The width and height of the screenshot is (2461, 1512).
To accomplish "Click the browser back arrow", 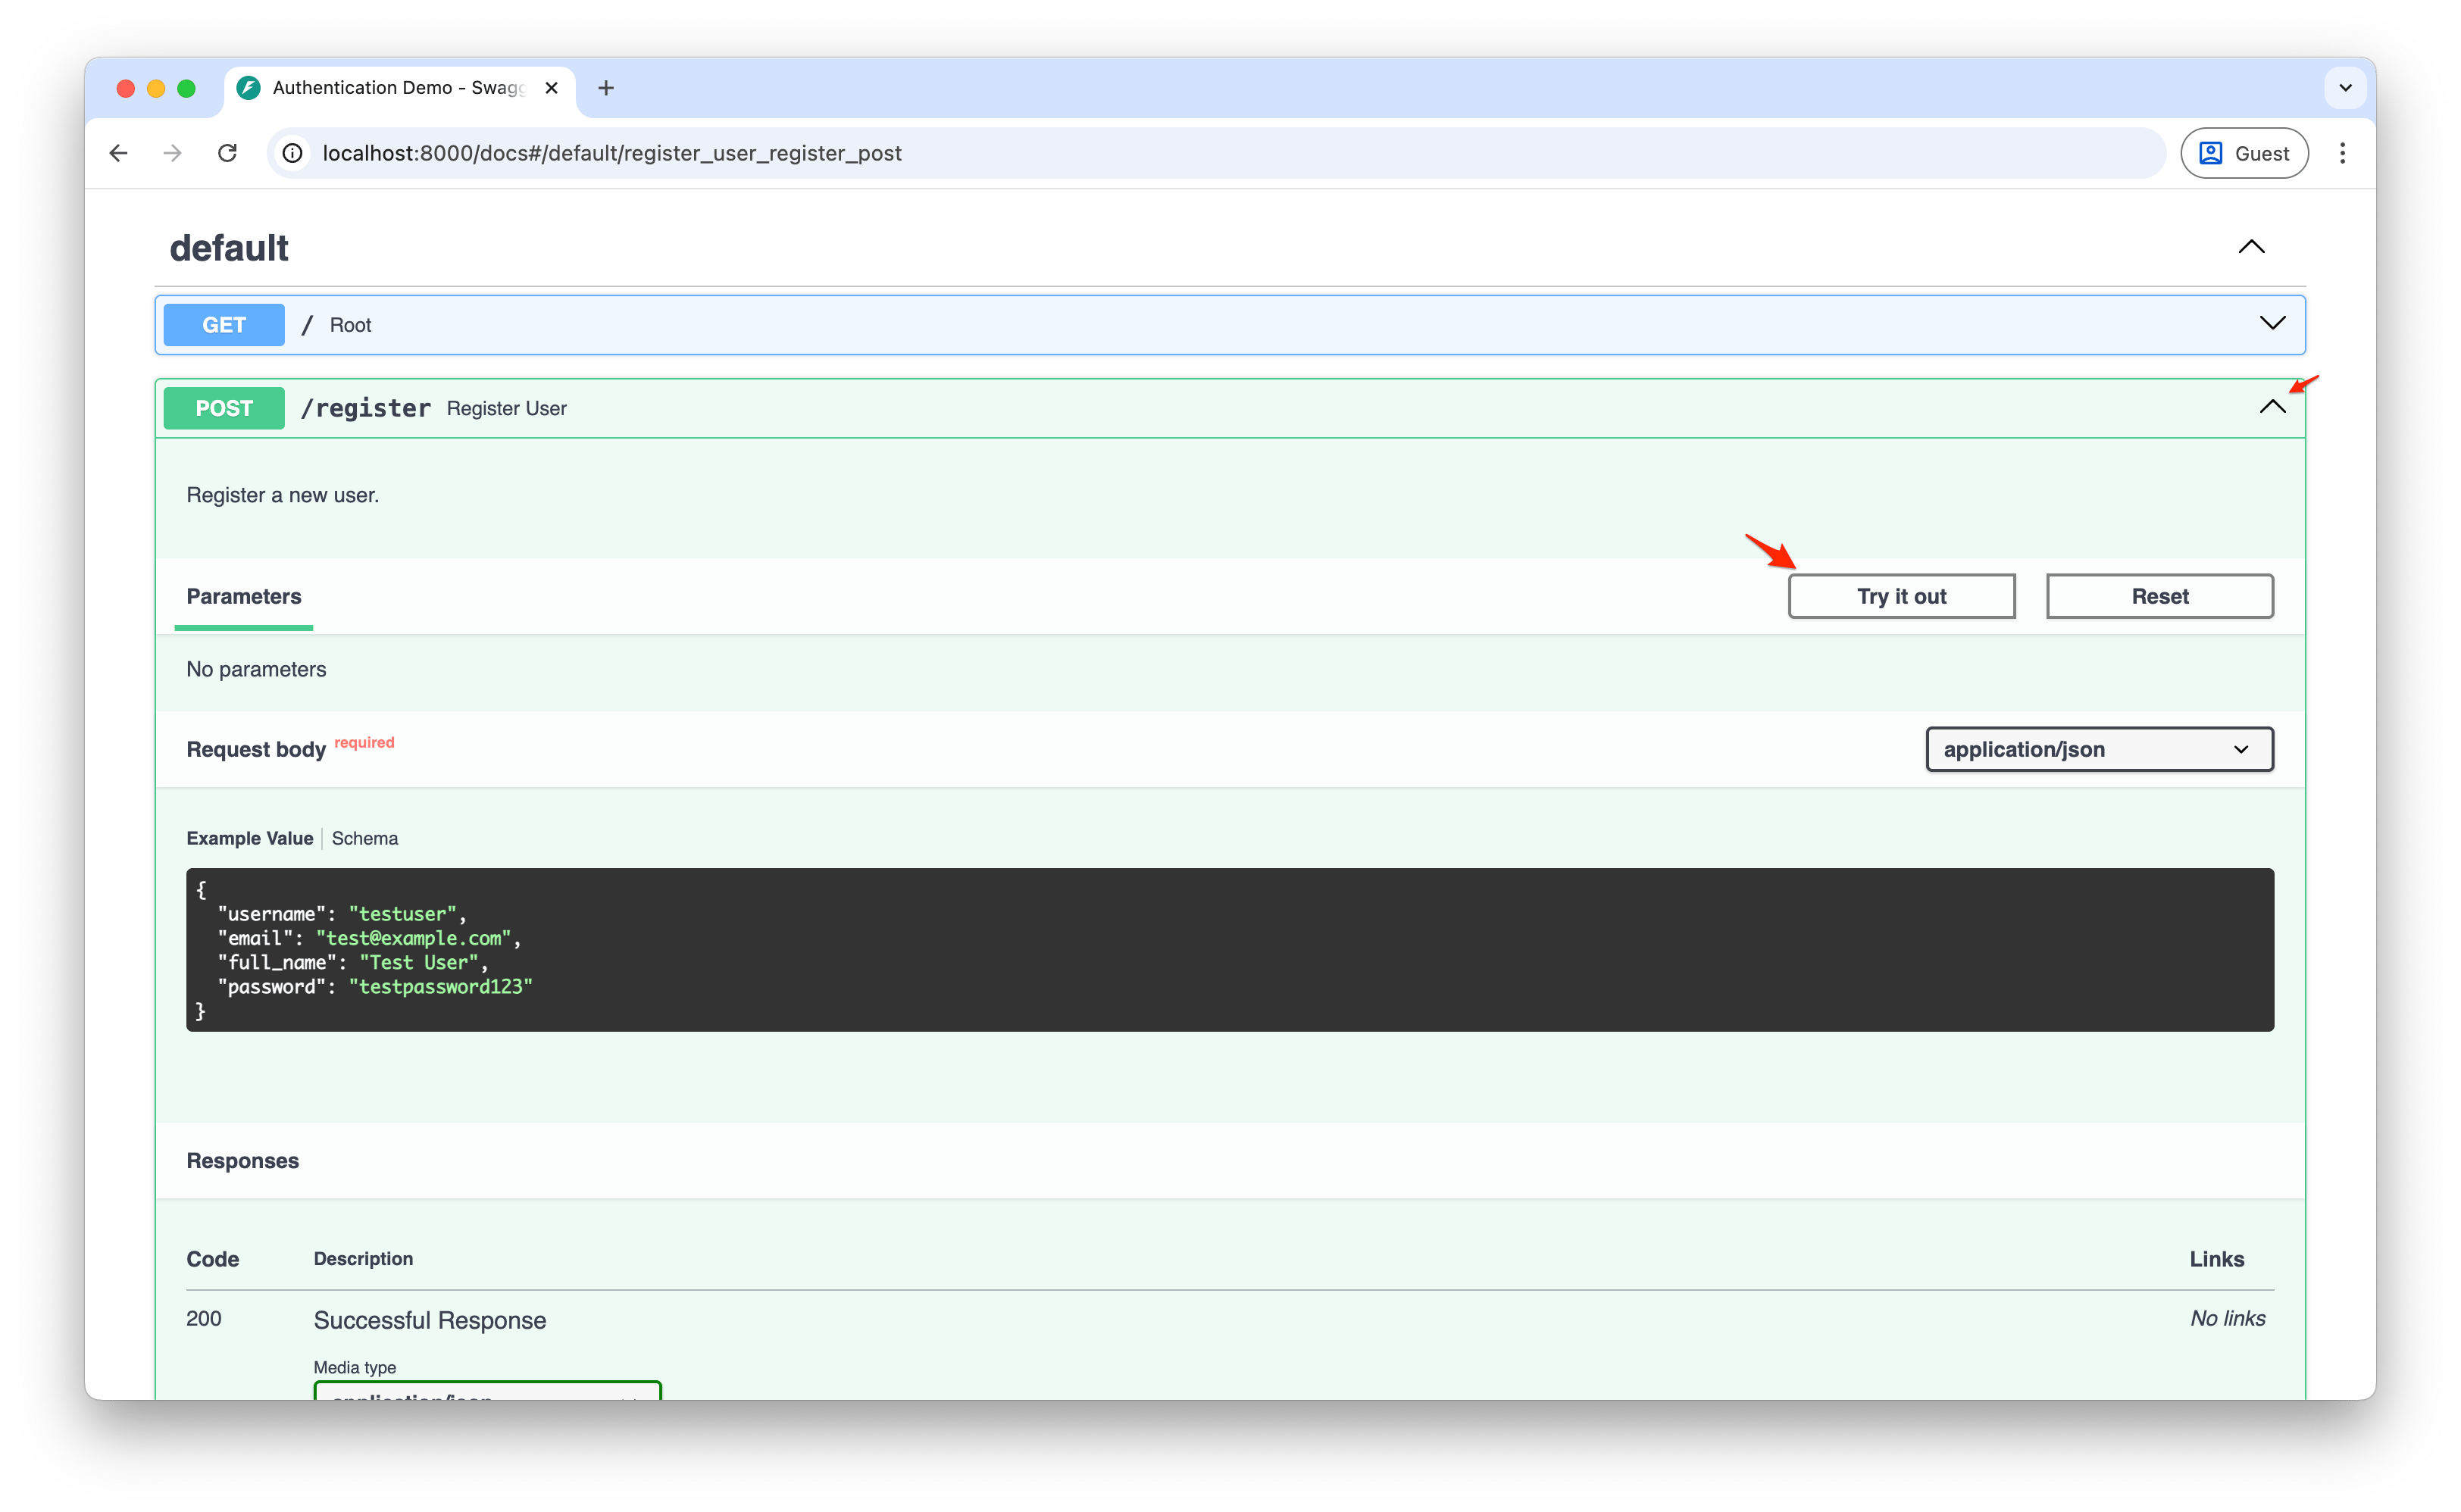I will [119, 153].
